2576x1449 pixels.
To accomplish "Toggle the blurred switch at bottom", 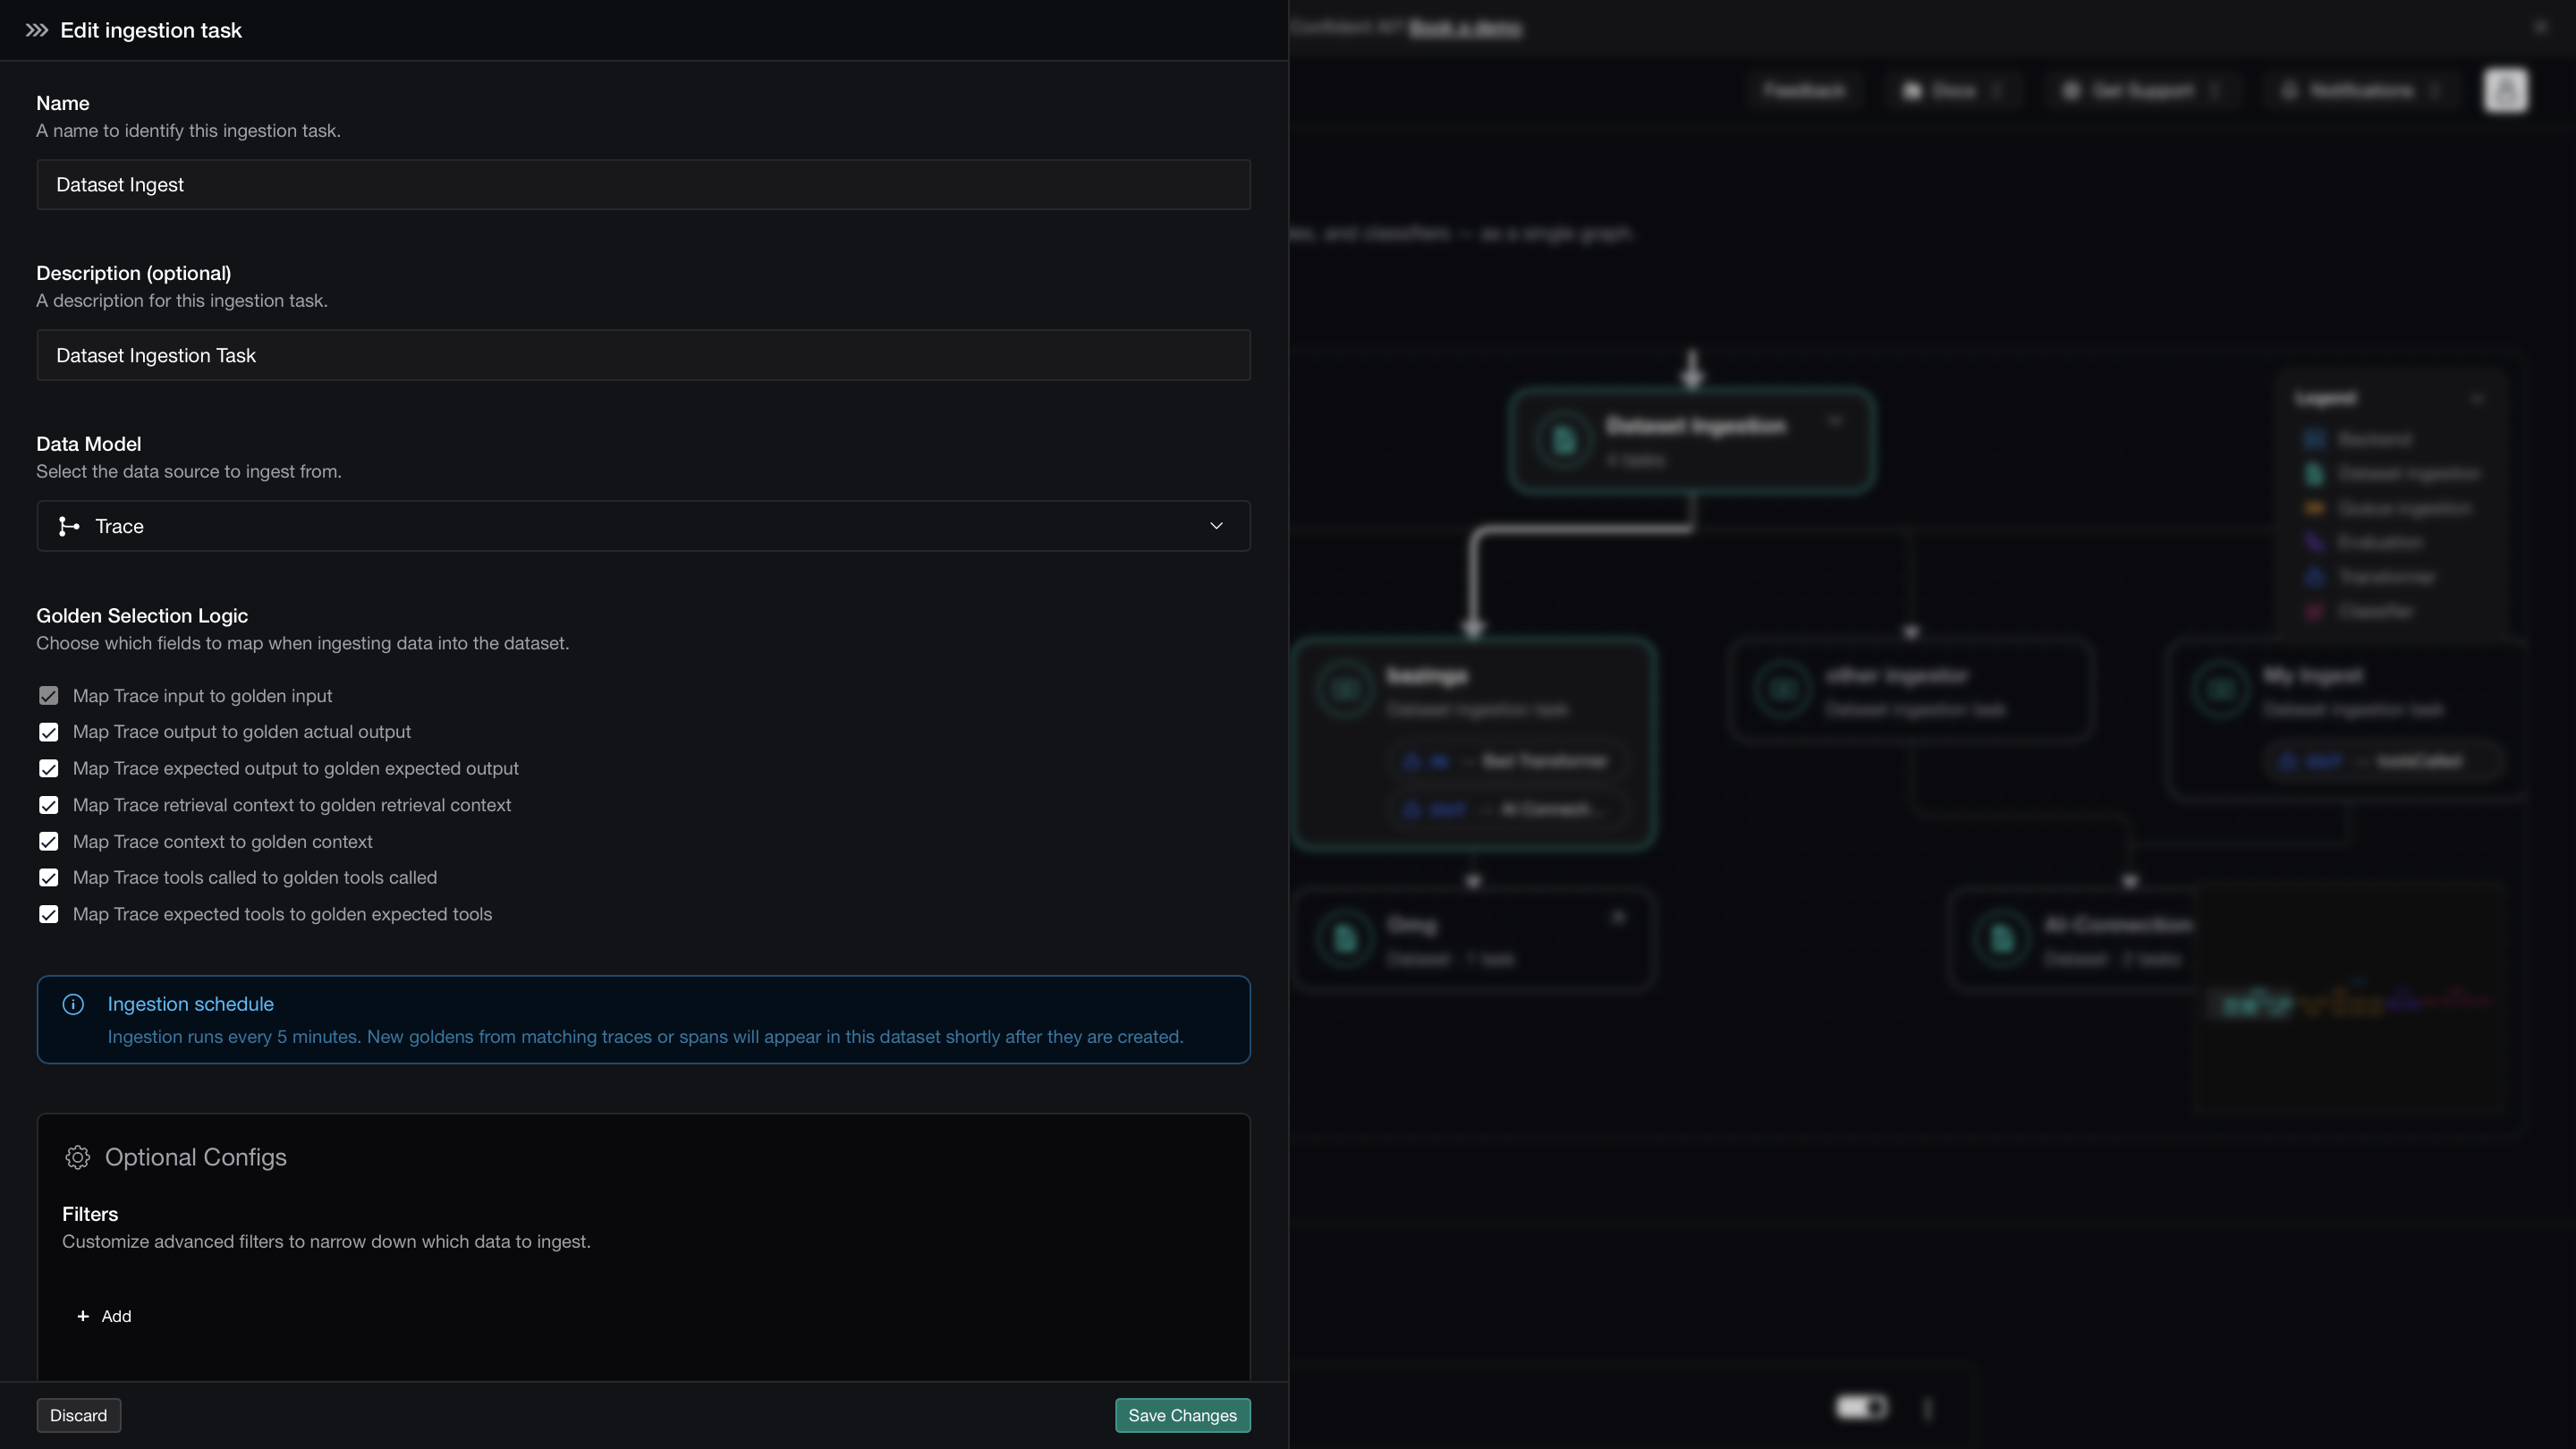I will pos(1861,1407).
